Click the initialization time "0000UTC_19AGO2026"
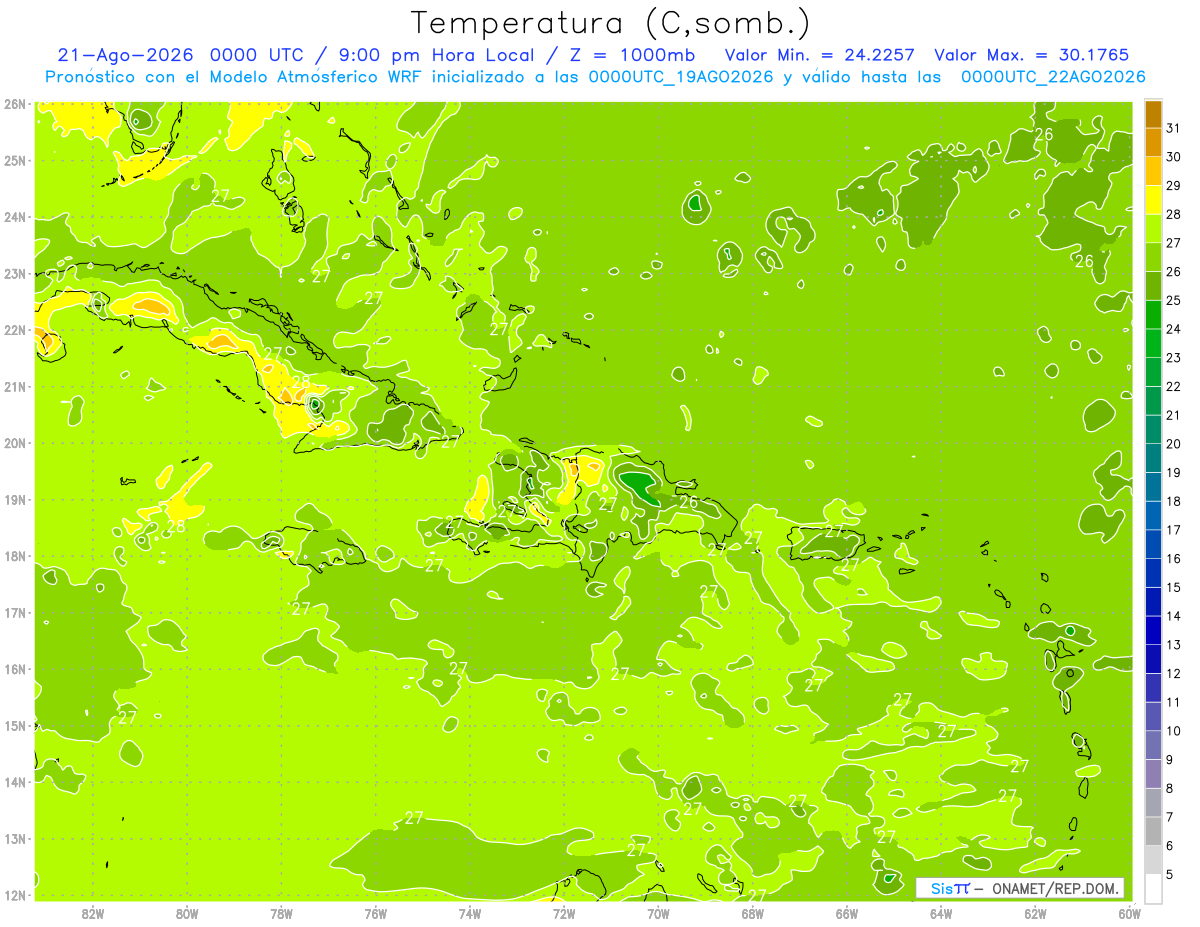 click(681, 77)
